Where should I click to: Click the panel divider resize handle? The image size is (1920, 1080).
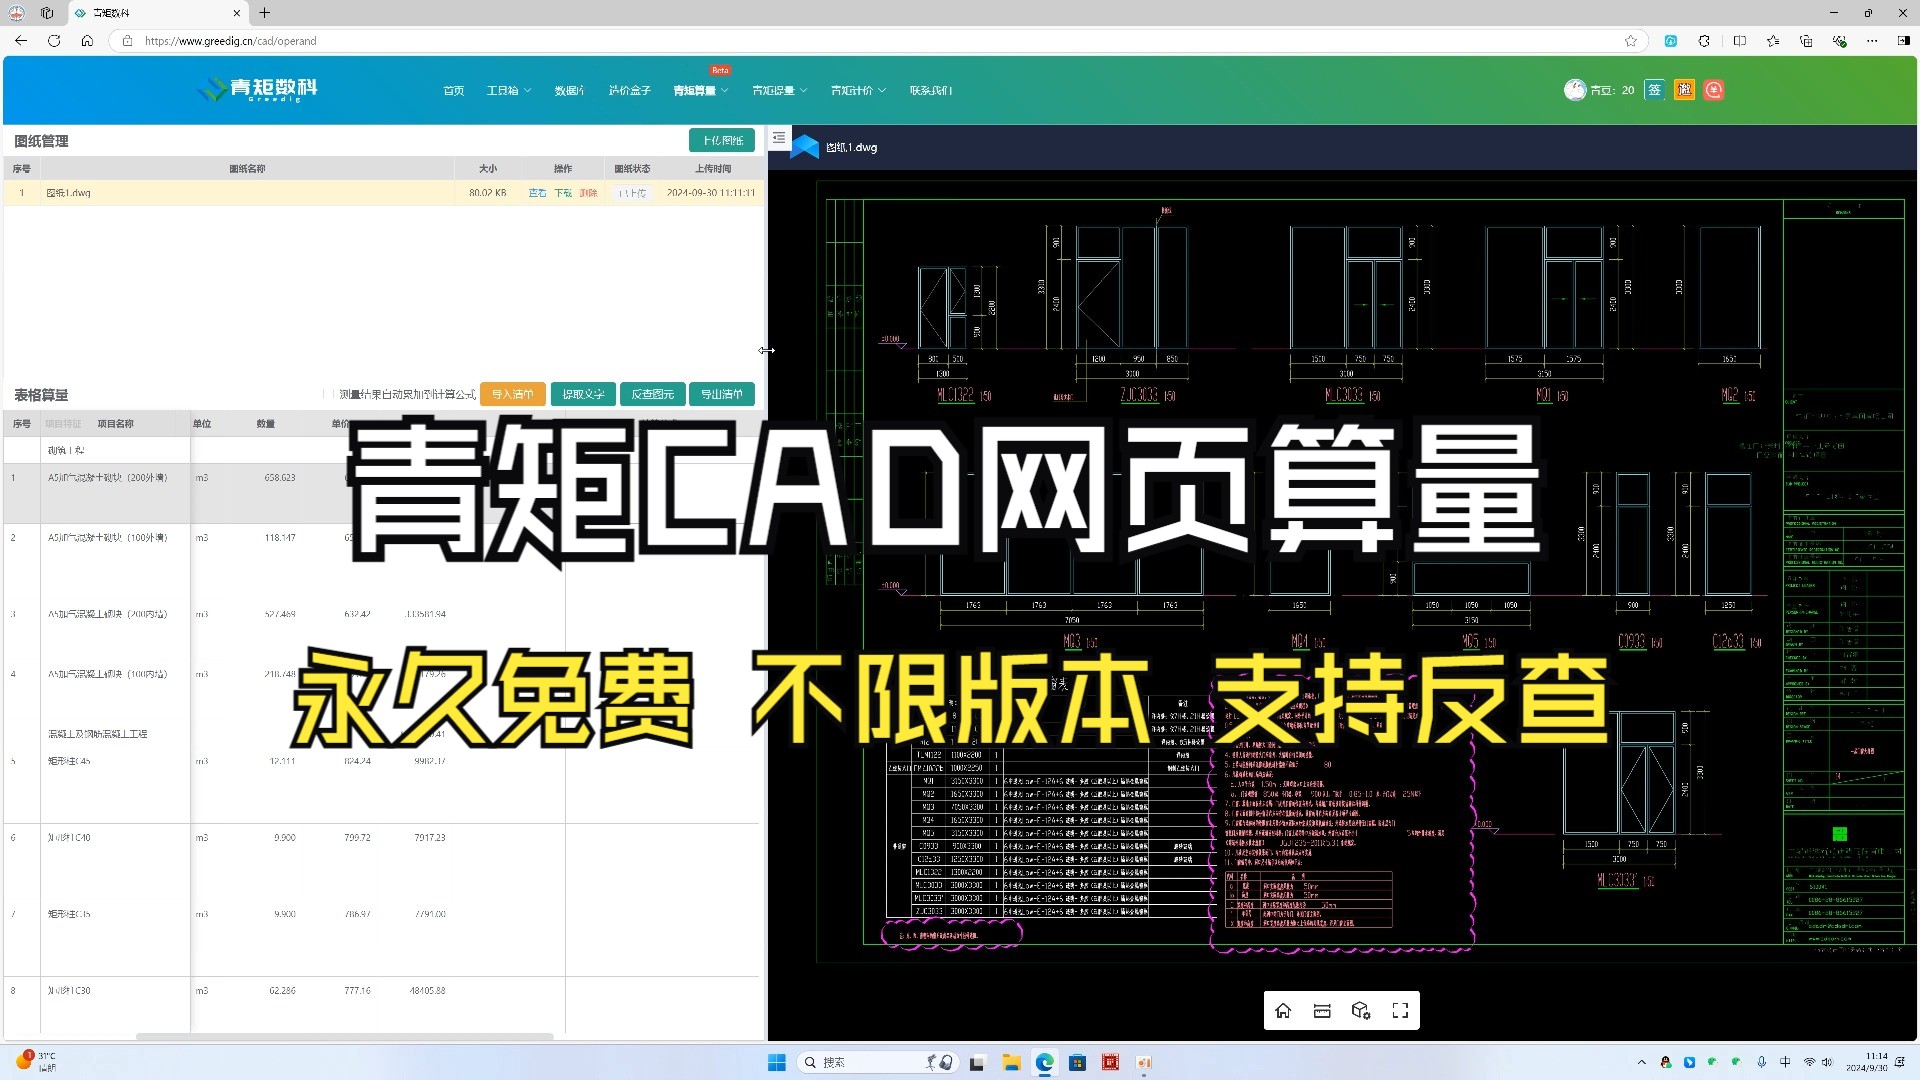[x=766, y=350]
